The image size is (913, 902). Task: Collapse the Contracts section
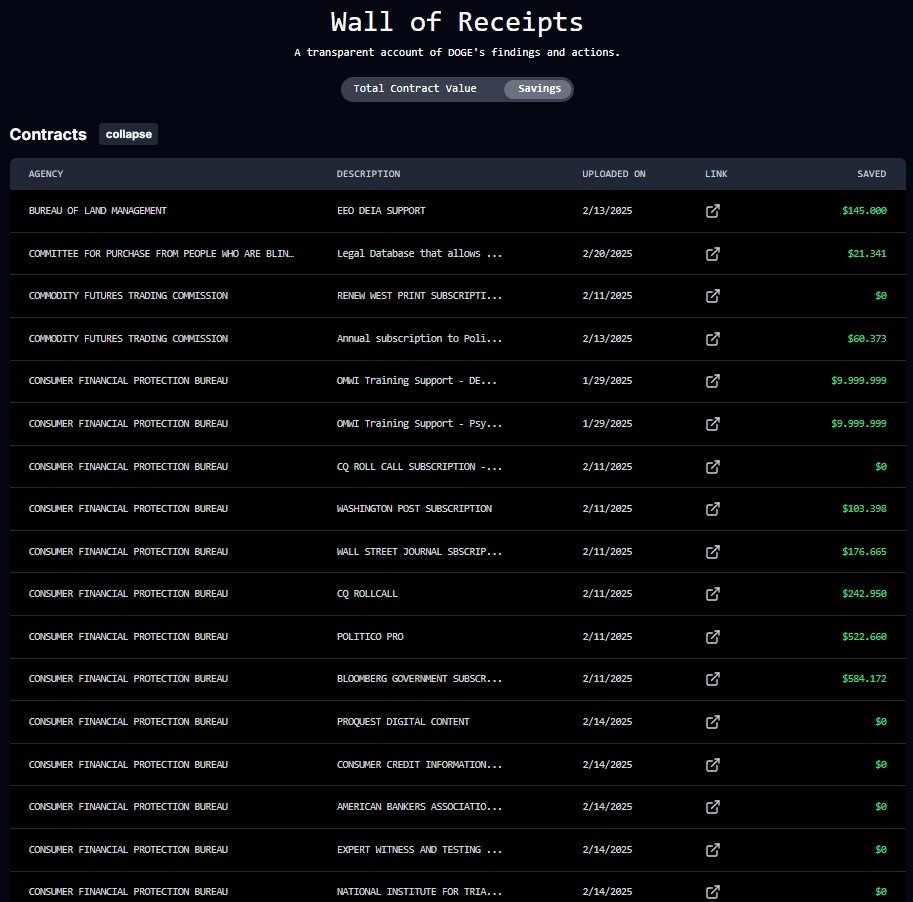(128, 134)
